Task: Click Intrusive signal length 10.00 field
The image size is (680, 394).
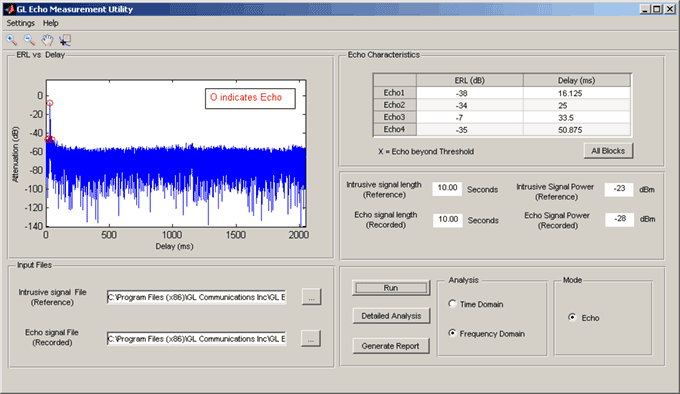Action: [x=447, y=189]
